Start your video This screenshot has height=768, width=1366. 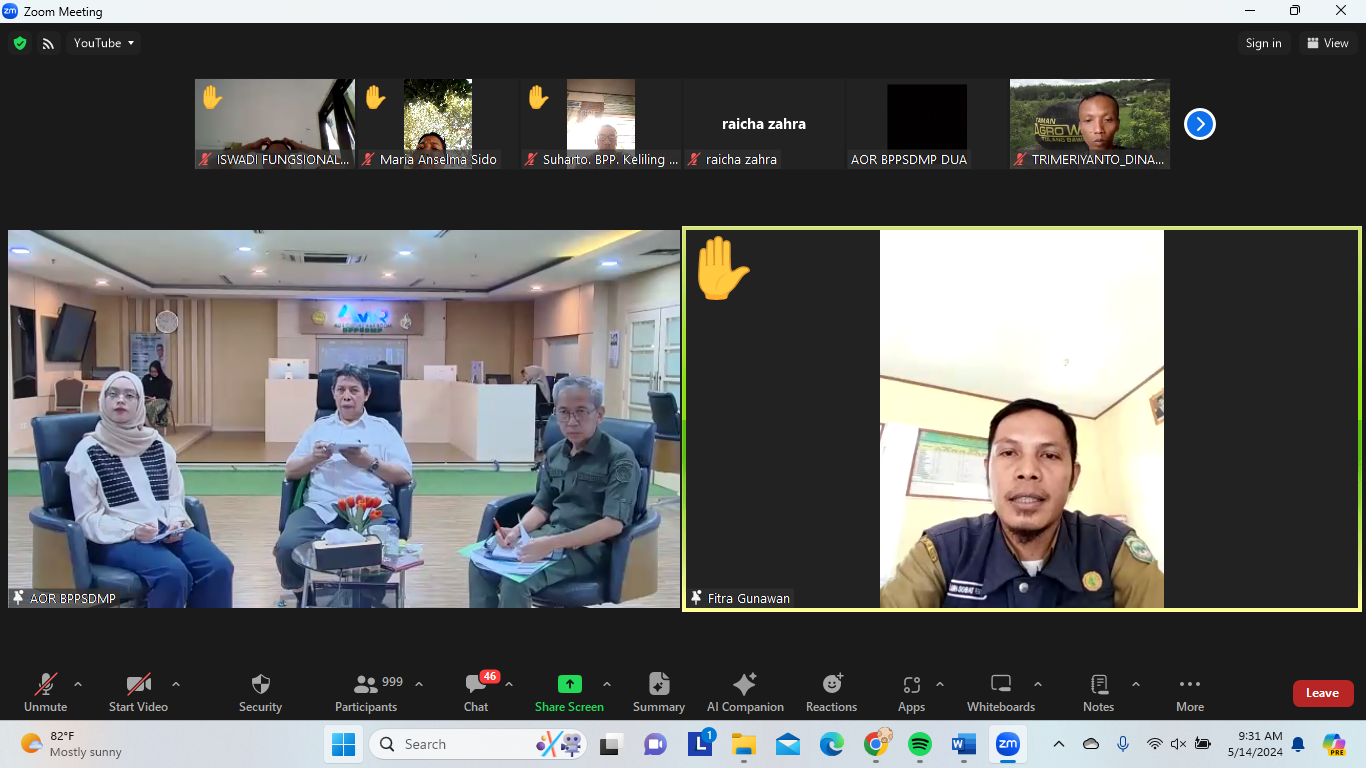137,690
